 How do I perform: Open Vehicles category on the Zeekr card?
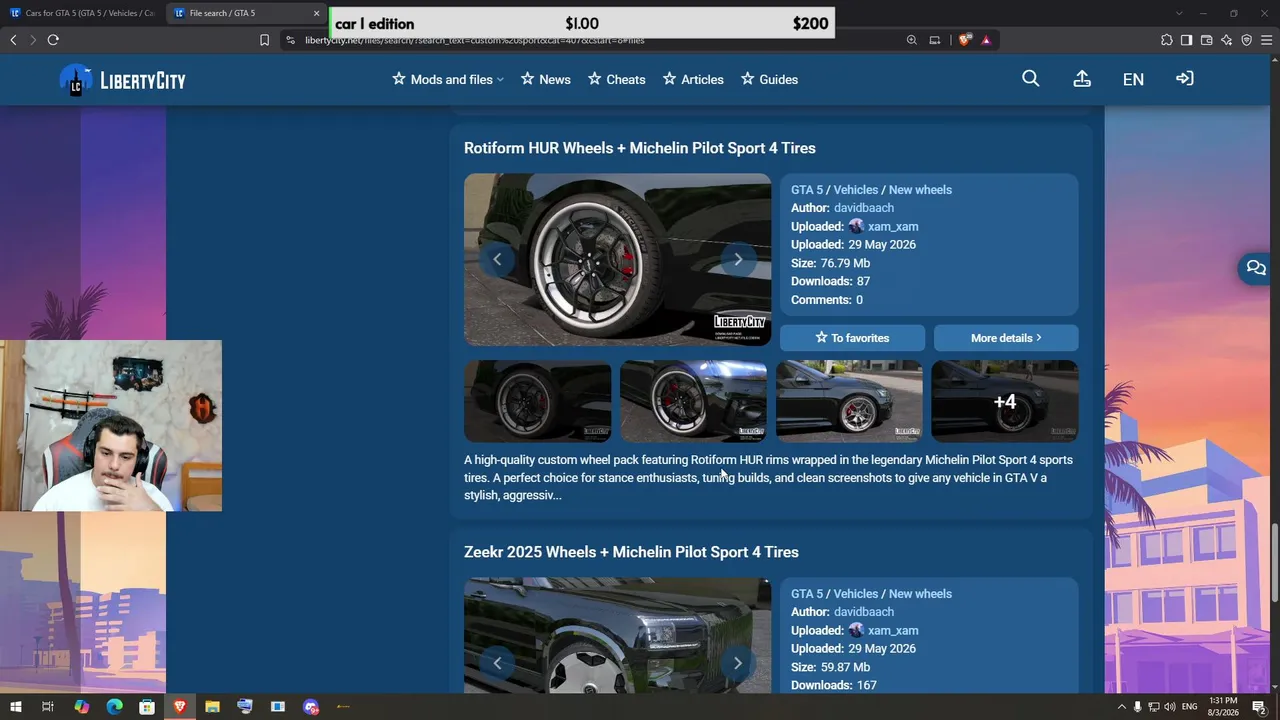pyautogui.click(x=856, y=594)
